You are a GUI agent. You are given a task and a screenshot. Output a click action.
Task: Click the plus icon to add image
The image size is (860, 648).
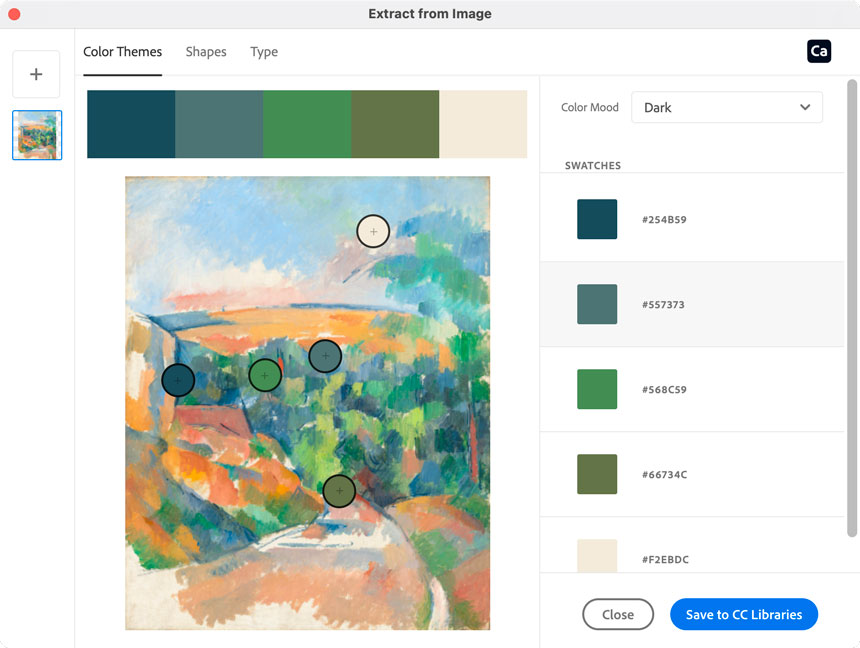36,74
